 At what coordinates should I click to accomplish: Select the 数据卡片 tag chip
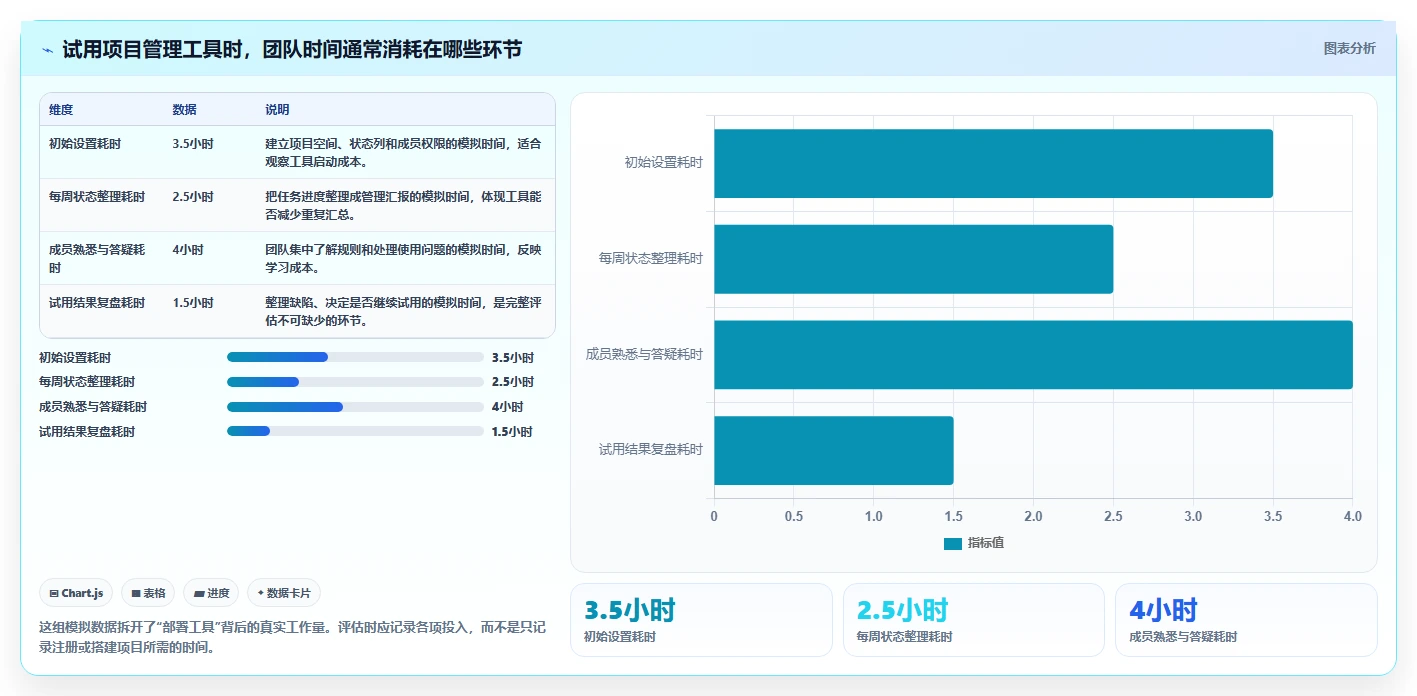pyautogui.click(x=284, y=593)
